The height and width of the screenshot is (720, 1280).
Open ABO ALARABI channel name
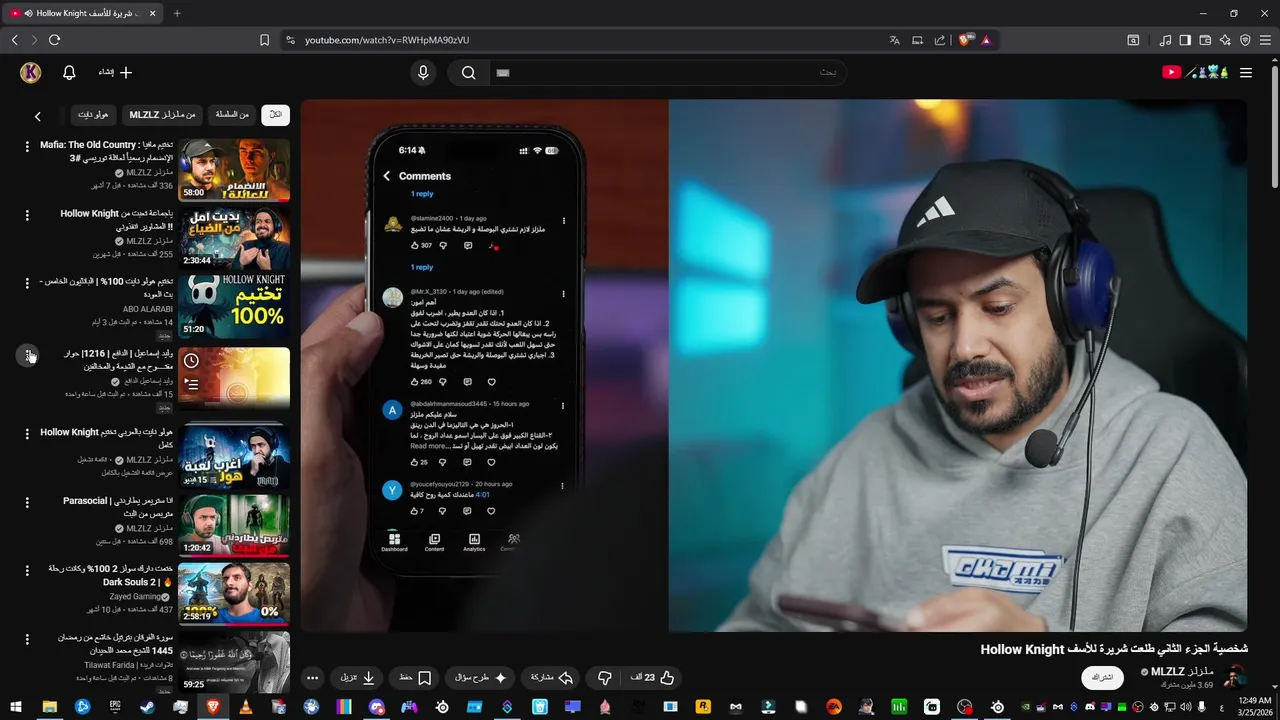148,309
